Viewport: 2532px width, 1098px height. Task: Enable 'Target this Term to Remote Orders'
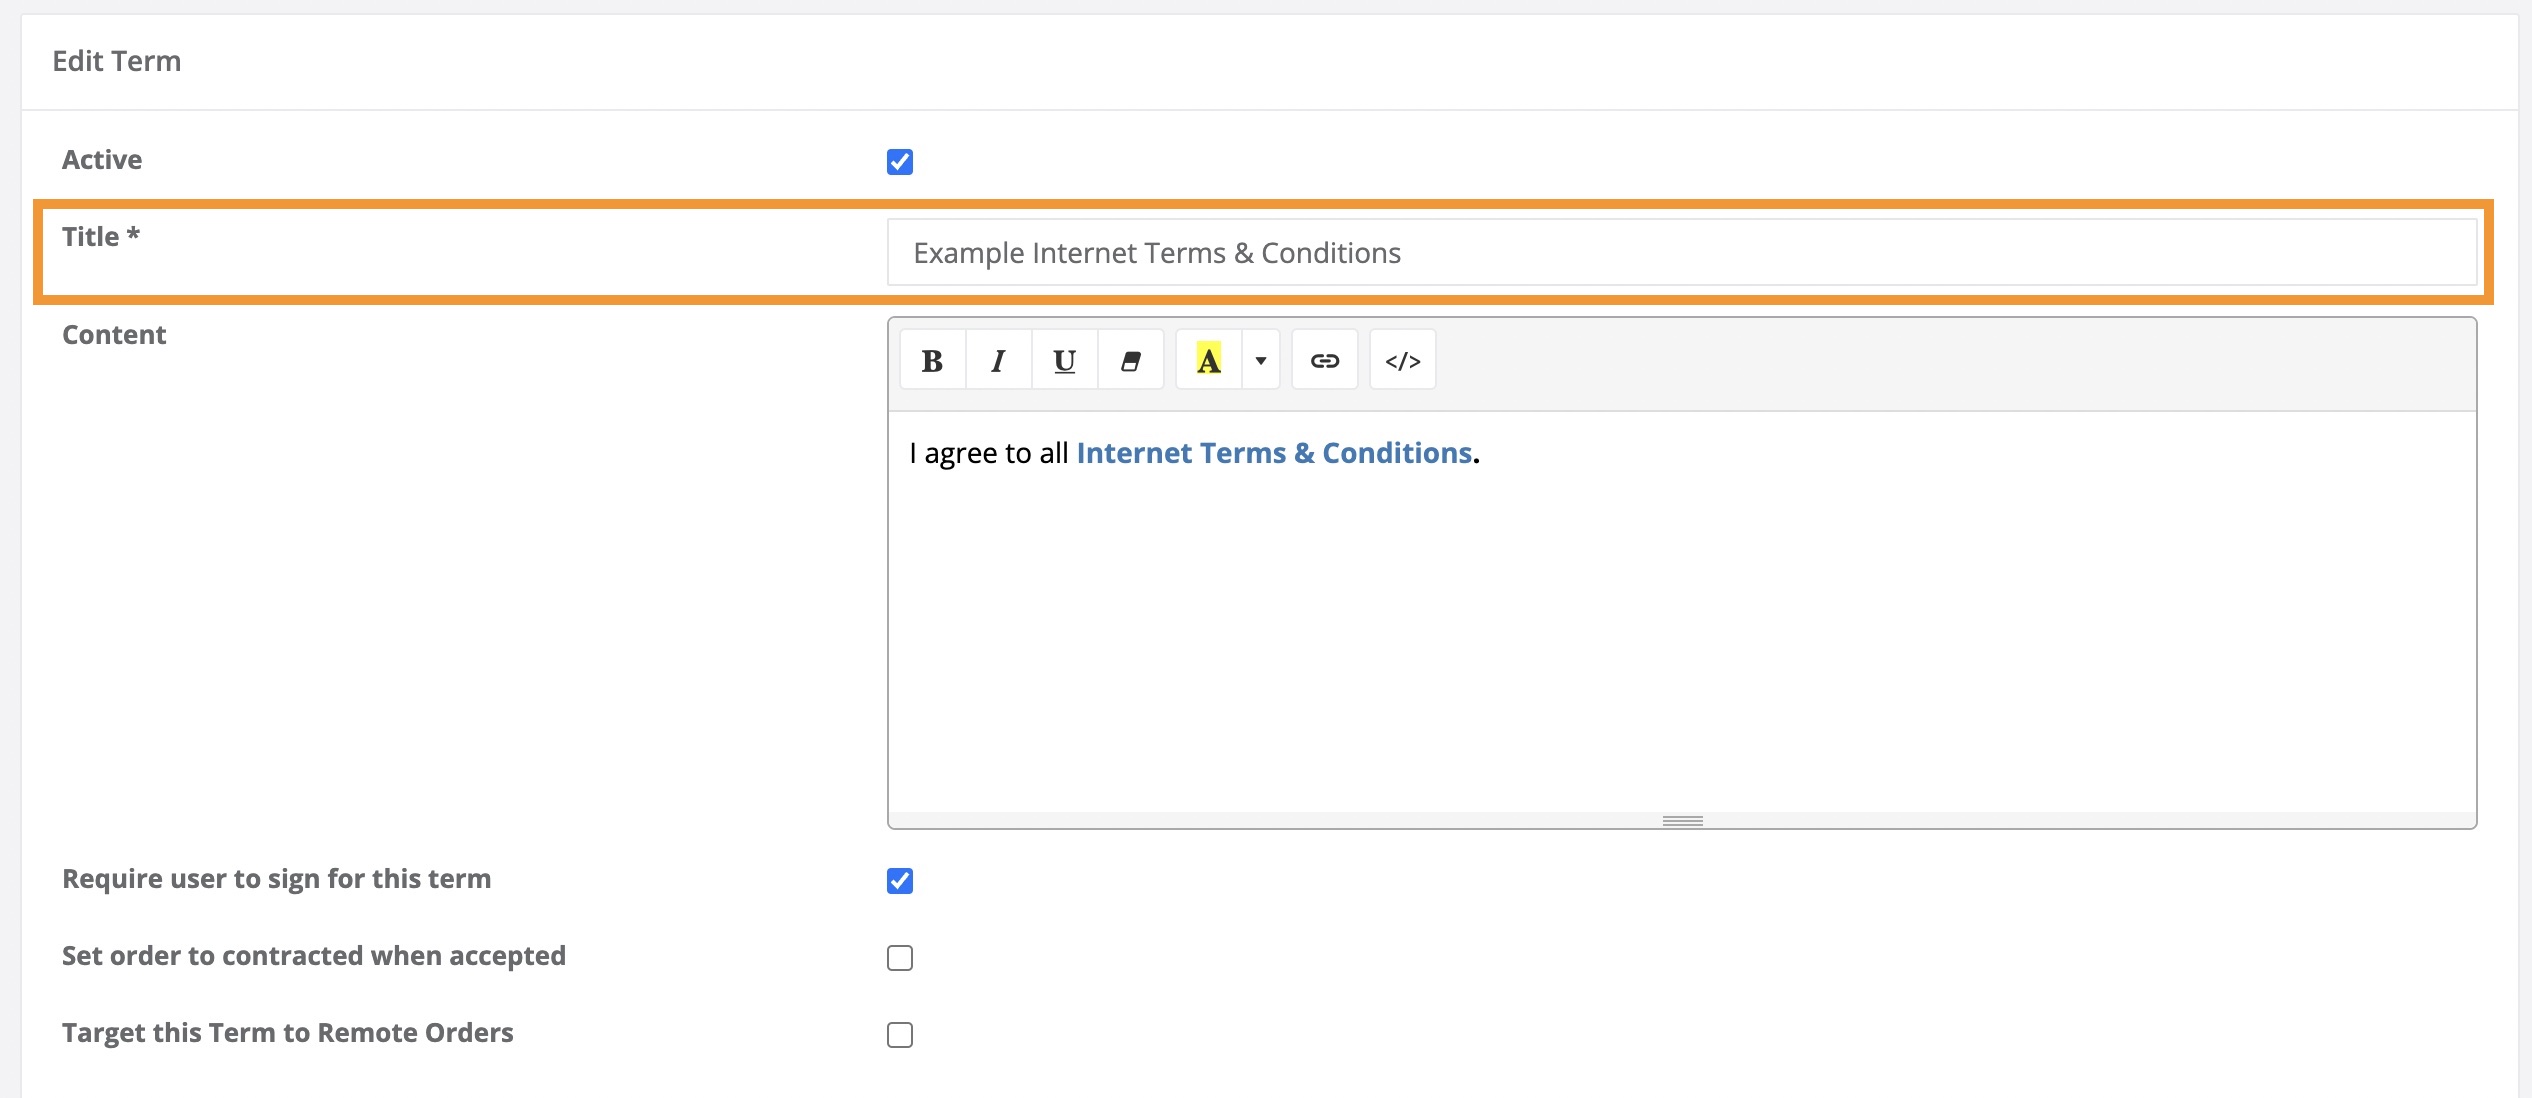(x=899, y=1035)
